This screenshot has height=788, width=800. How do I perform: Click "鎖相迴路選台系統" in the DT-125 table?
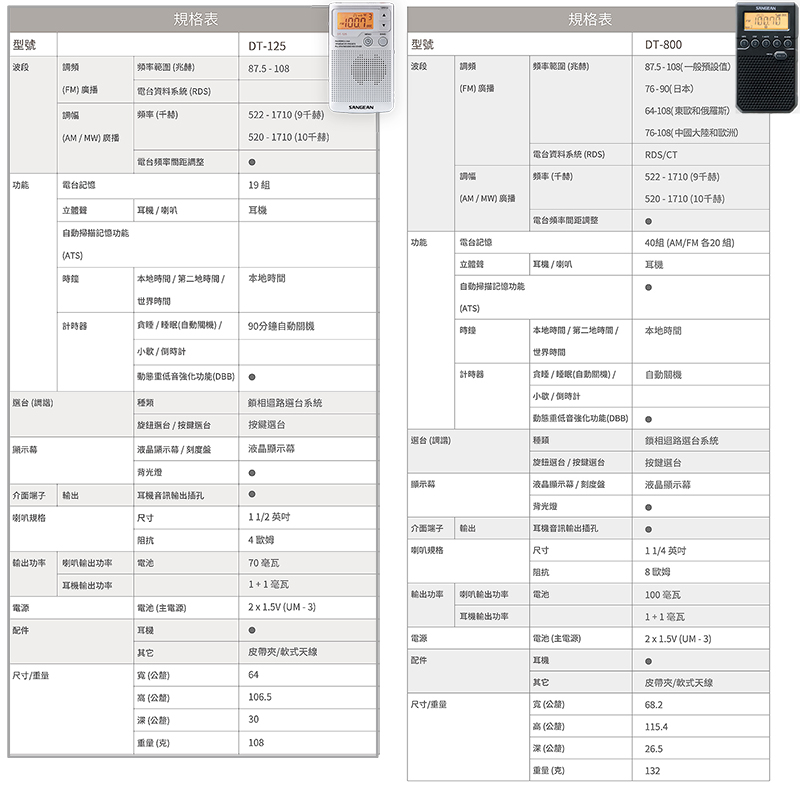point(285,403)
